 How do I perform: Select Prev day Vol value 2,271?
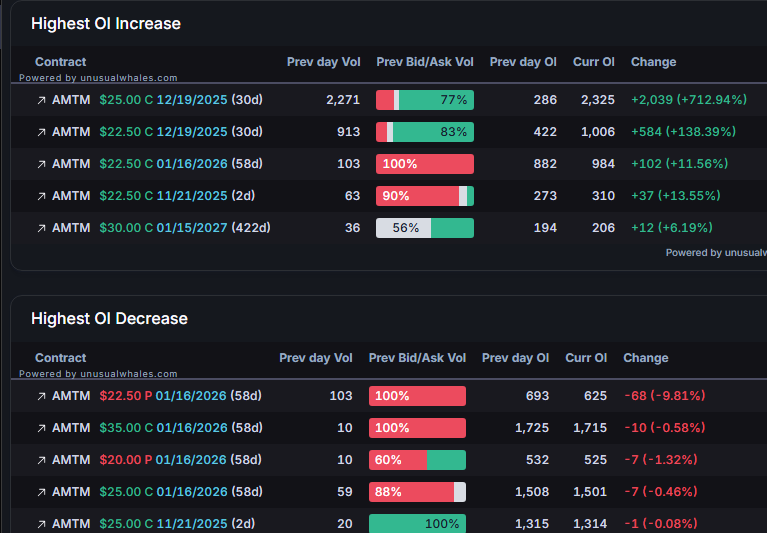[343, 100]
